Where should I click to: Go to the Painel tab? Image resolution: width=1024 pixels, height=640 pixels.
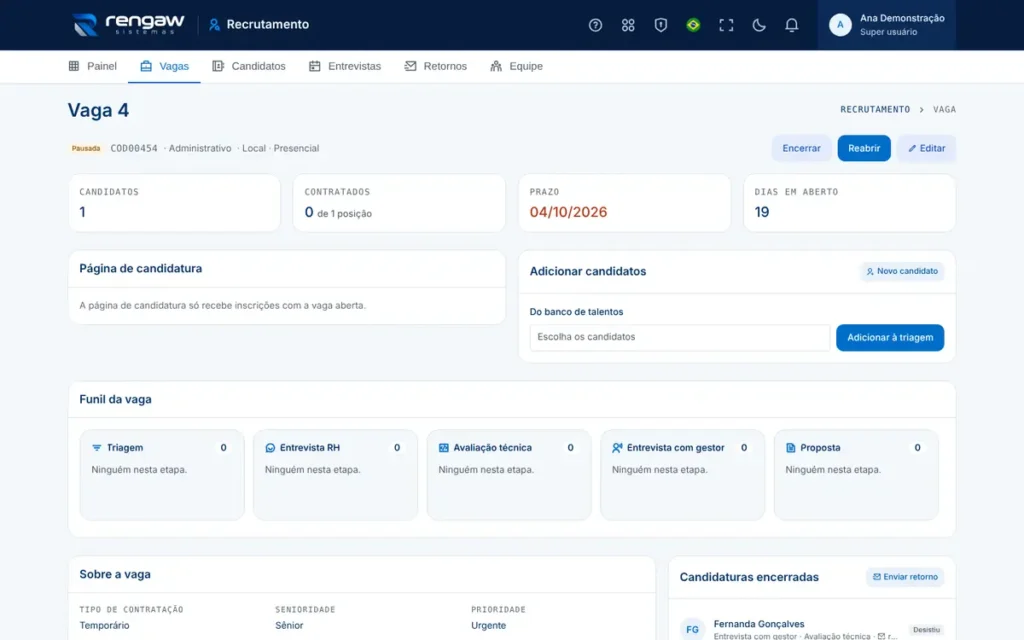point(93,66)
